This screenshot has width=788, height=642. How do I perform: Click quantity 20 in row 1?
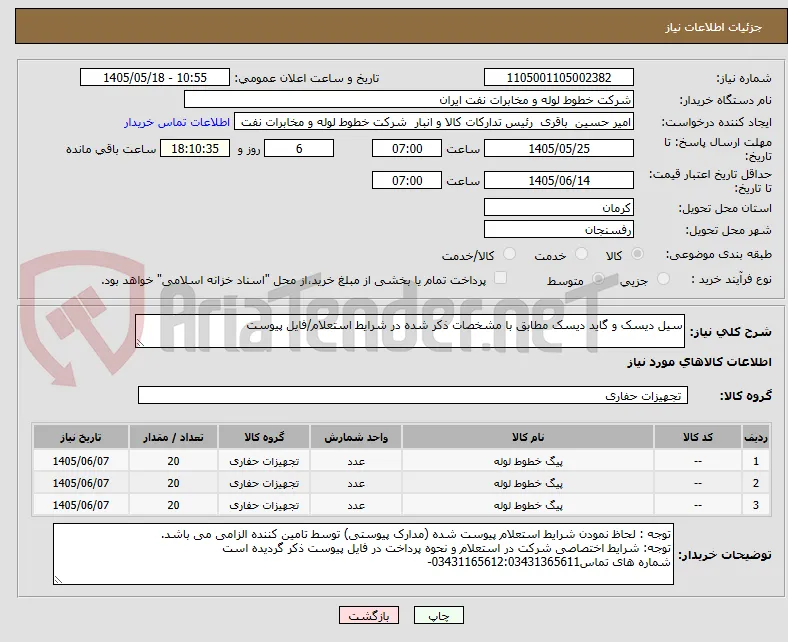tap(173, 461)
